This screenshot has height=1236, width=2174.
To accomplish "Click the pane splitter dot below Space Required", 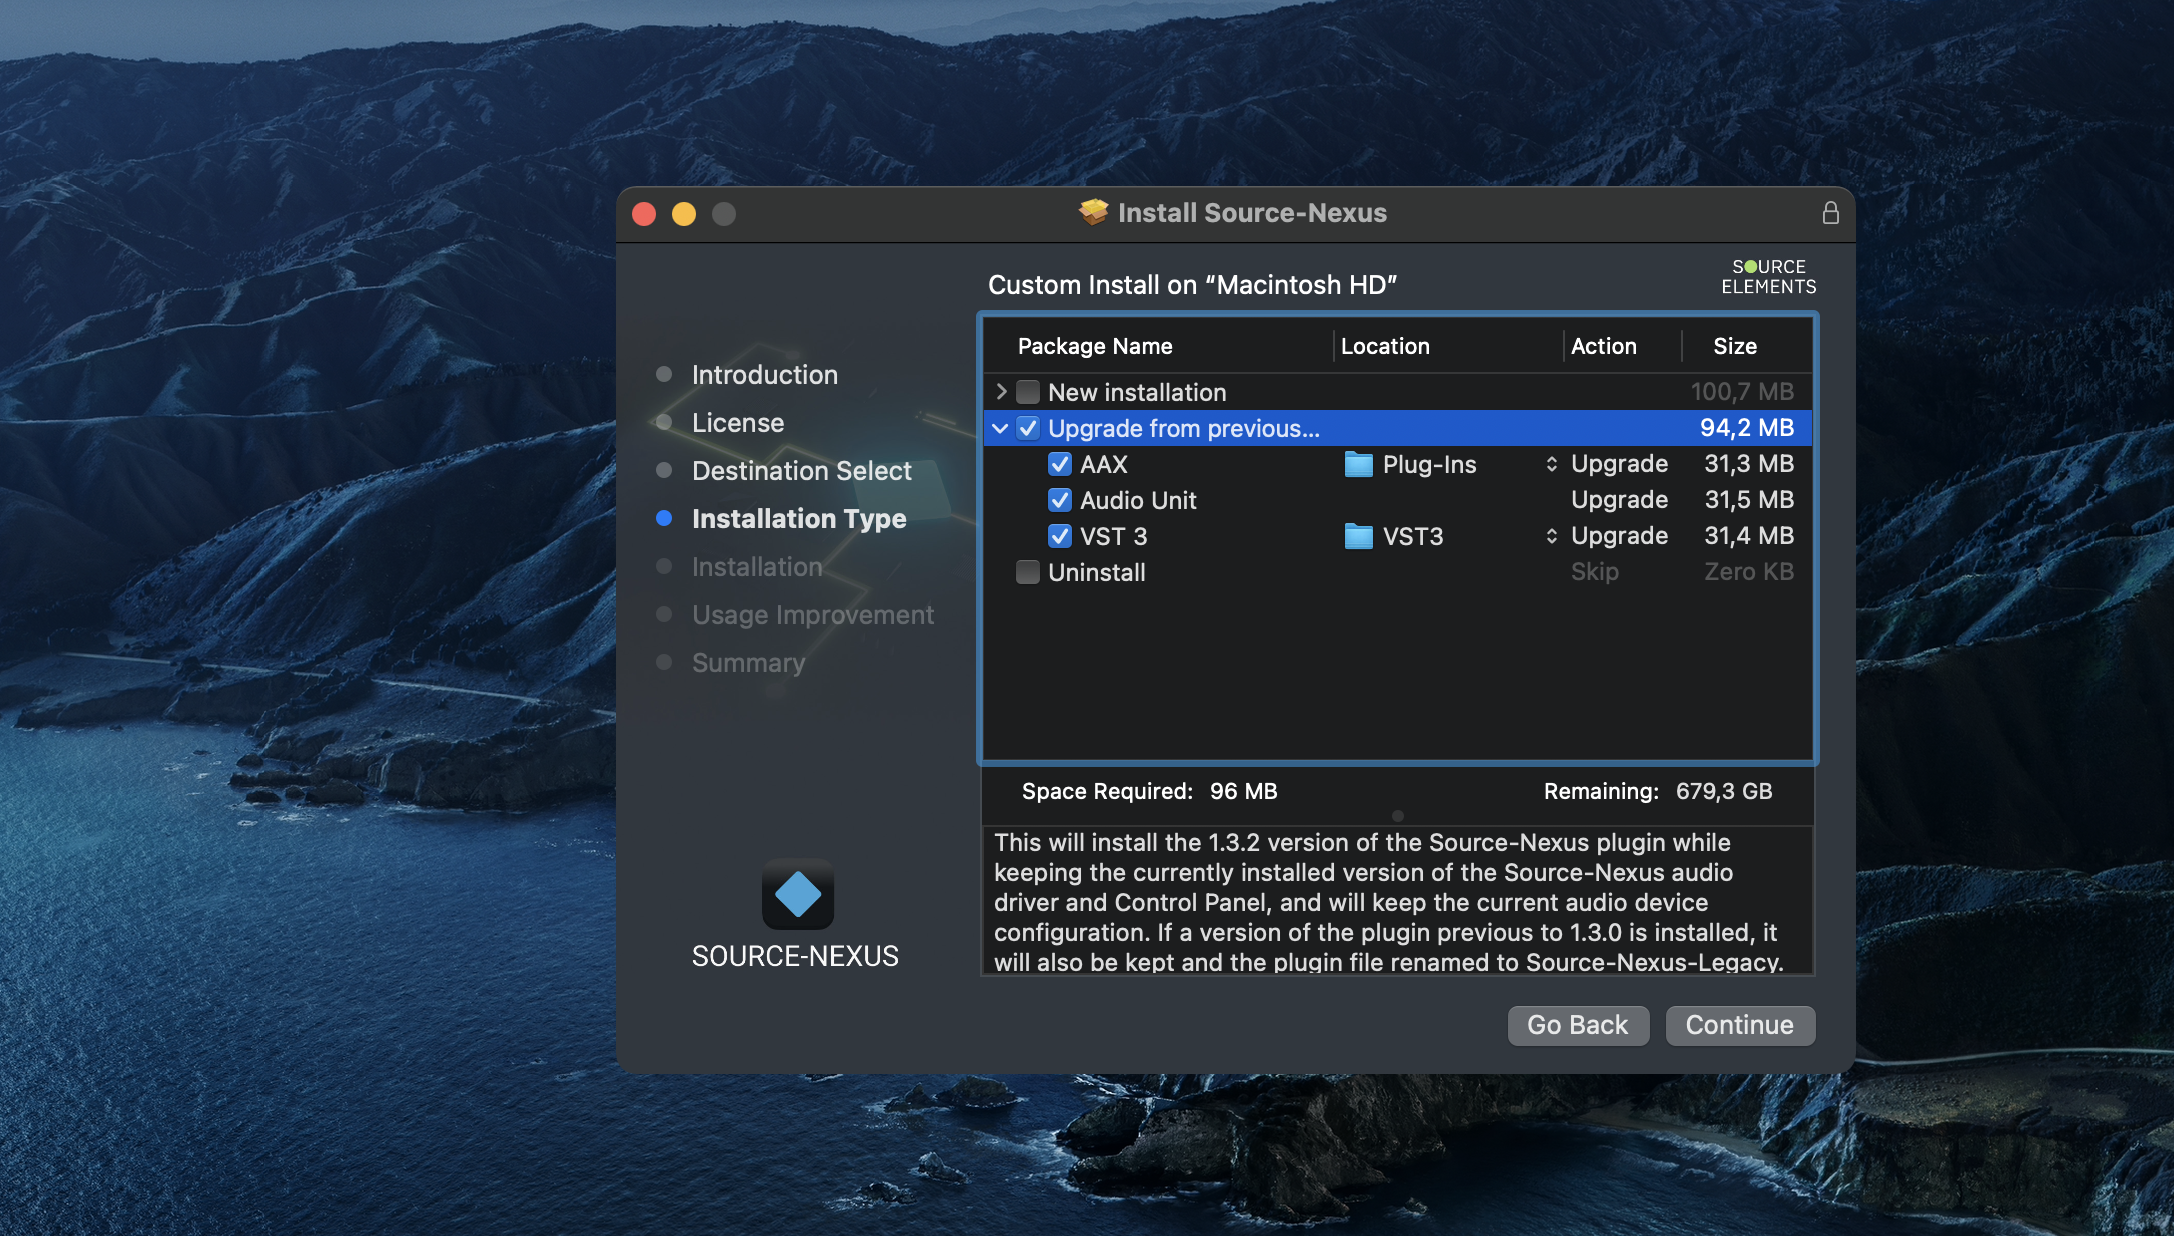I will point(1398,816).
